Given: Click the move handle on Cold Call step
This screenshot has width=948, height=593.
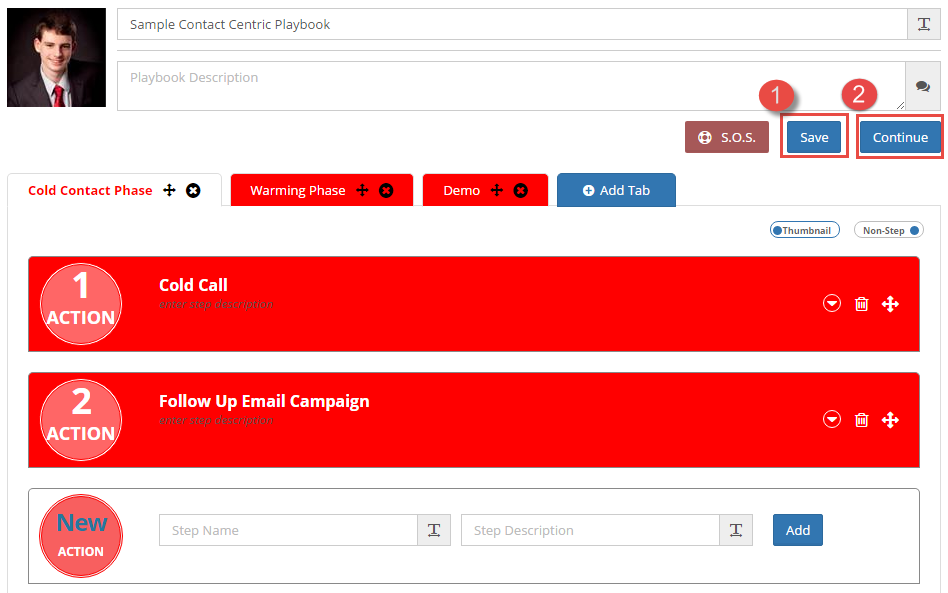Looking at the screenshot, I should 890,304.
